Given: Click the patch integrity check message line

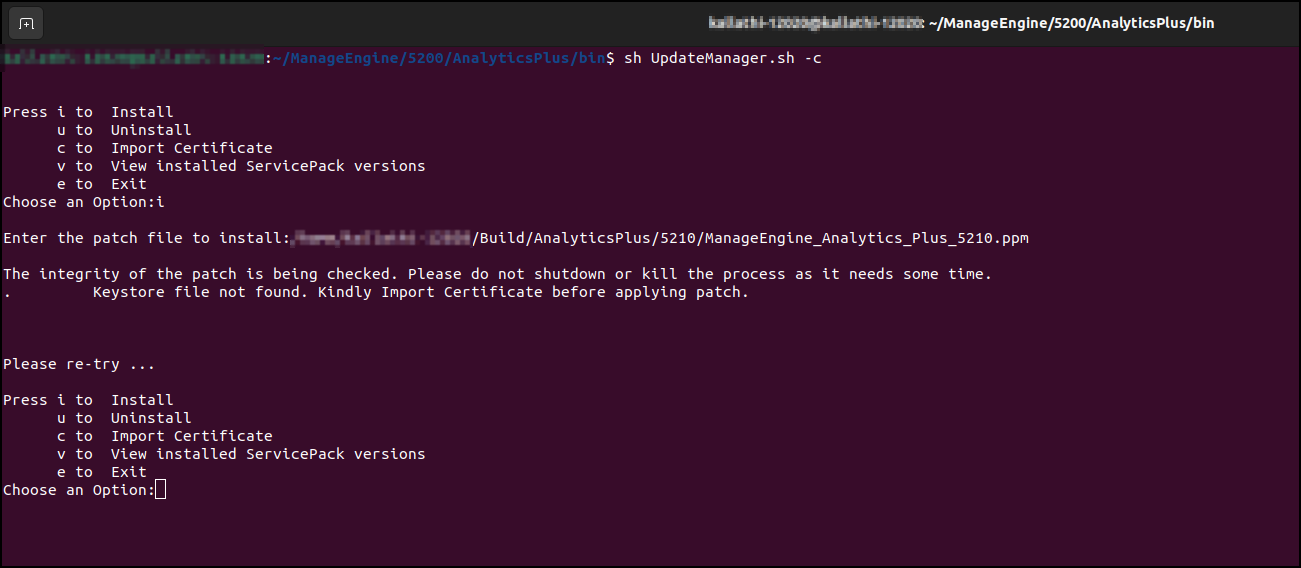Looking at the screenshot, I should (x=497, y=274).
